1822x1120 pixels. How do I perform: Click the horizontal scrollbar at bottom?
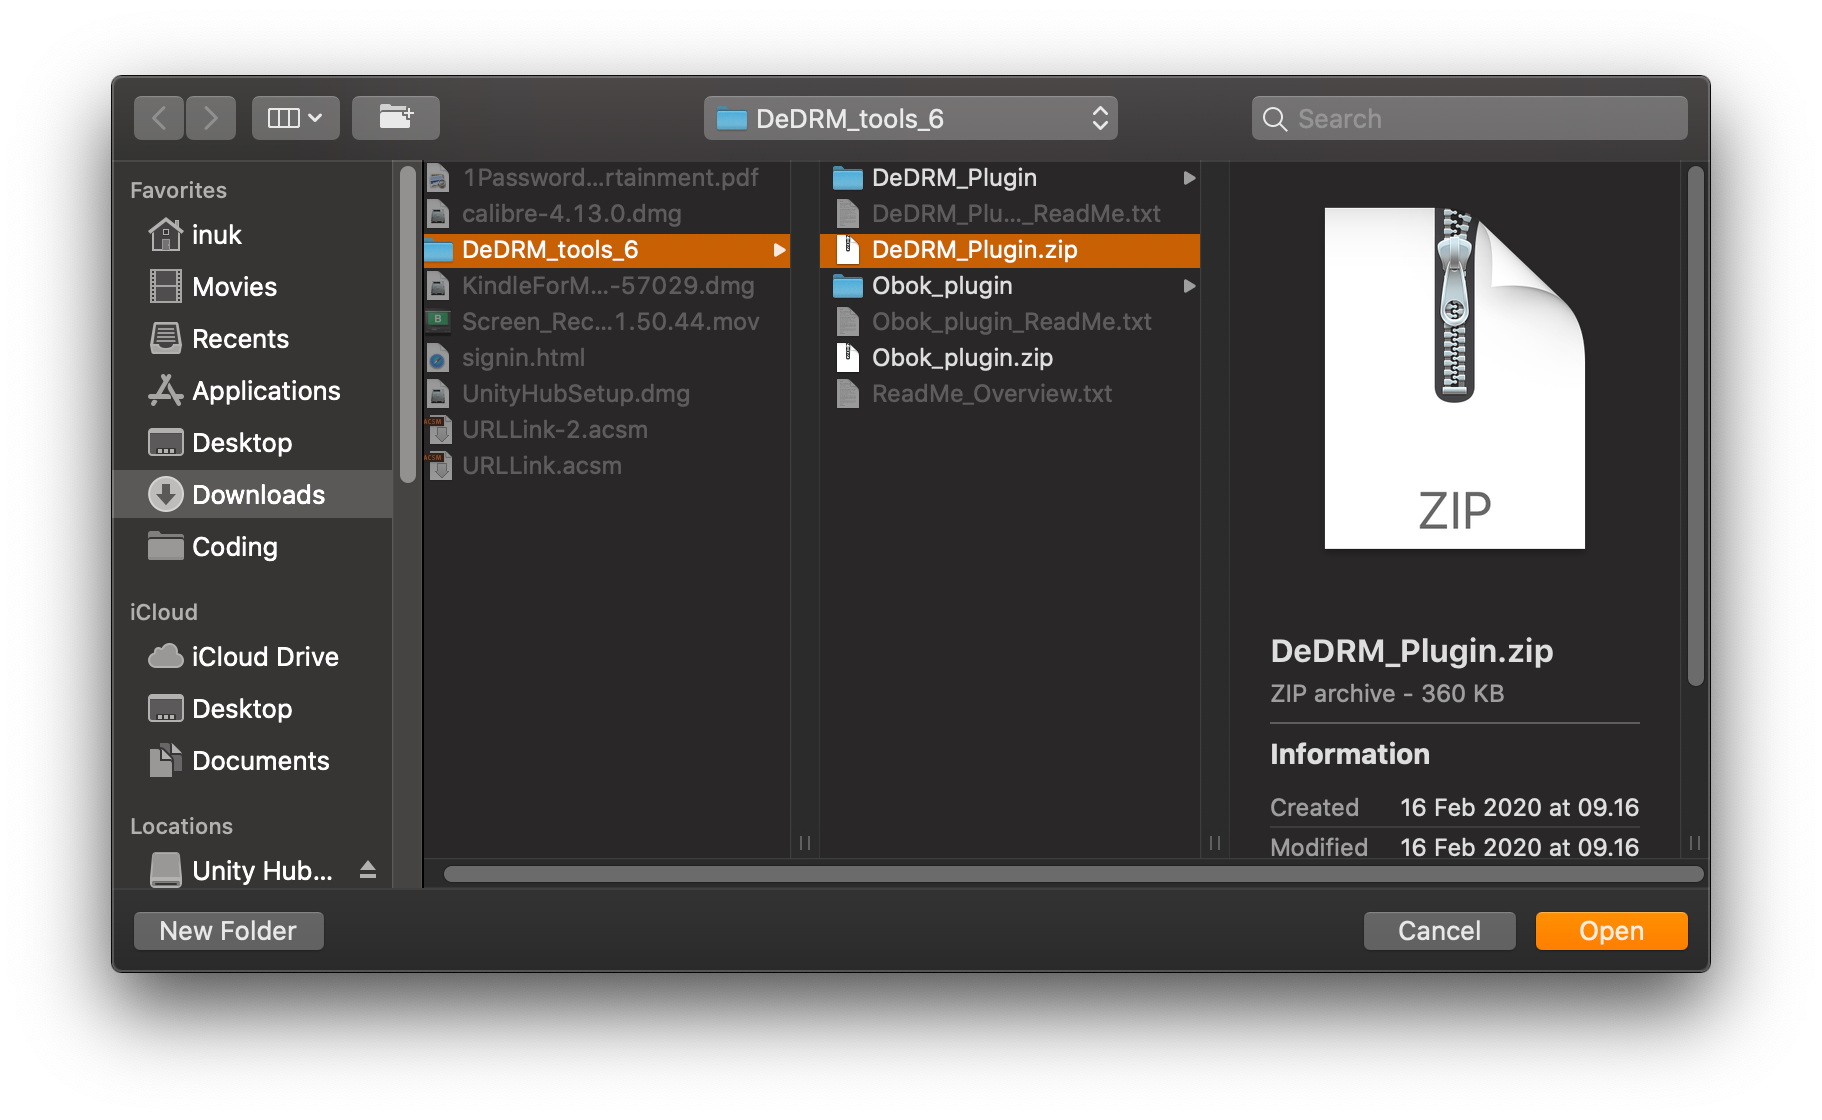click(1073, 874)
